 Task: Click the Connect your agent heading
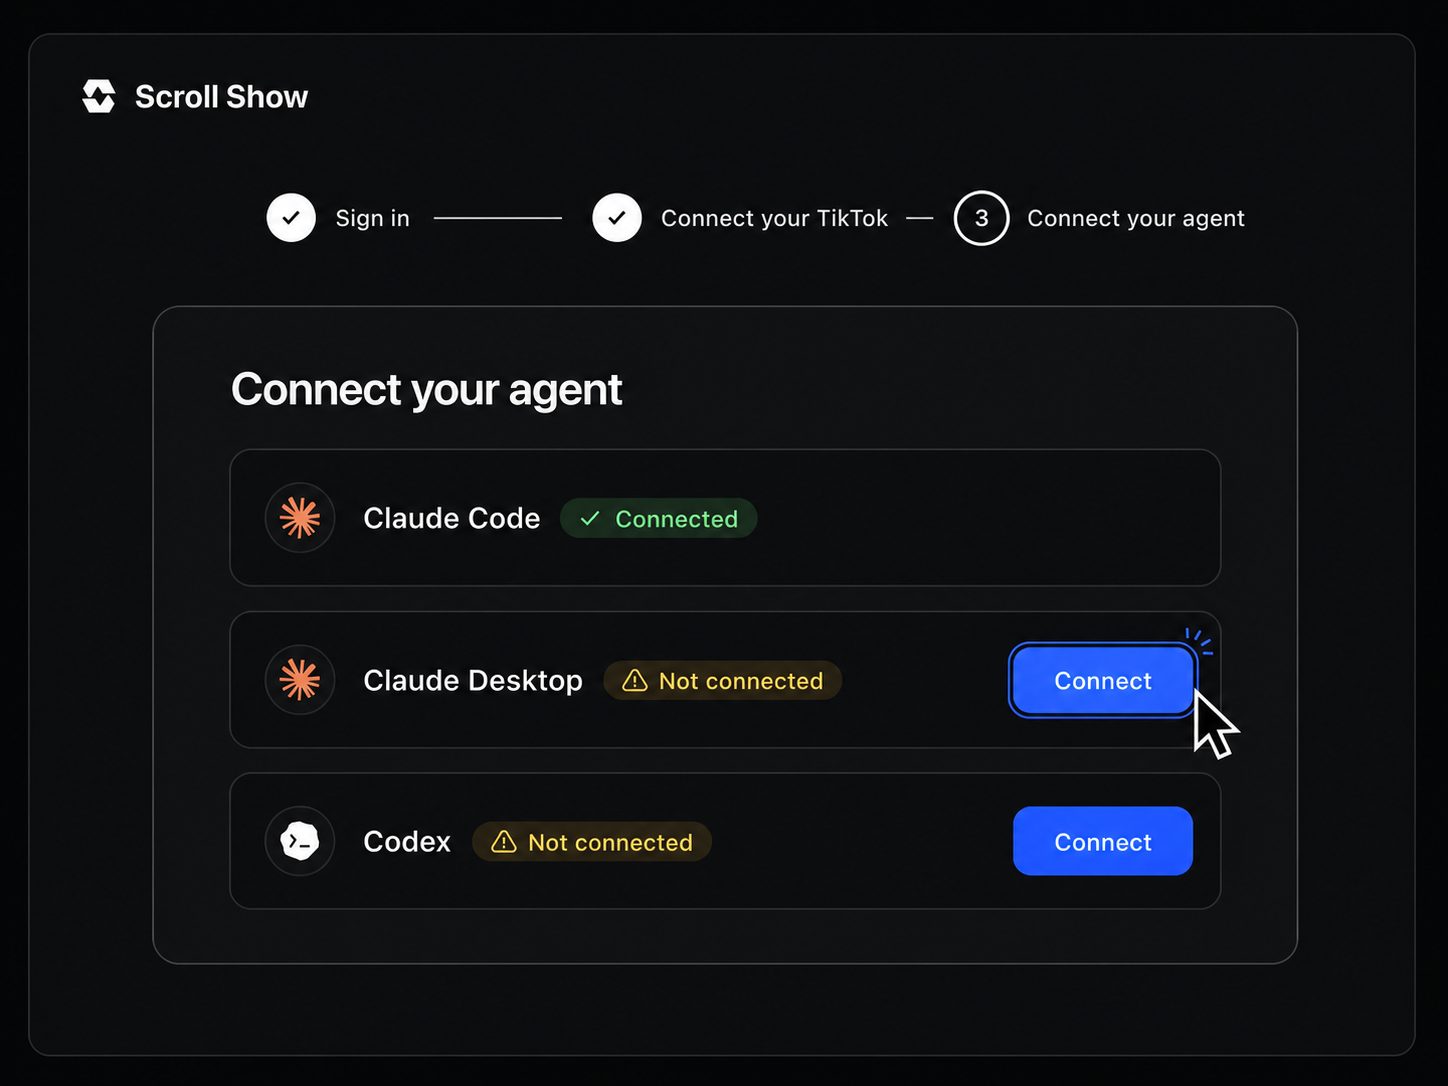pos(427,389)
